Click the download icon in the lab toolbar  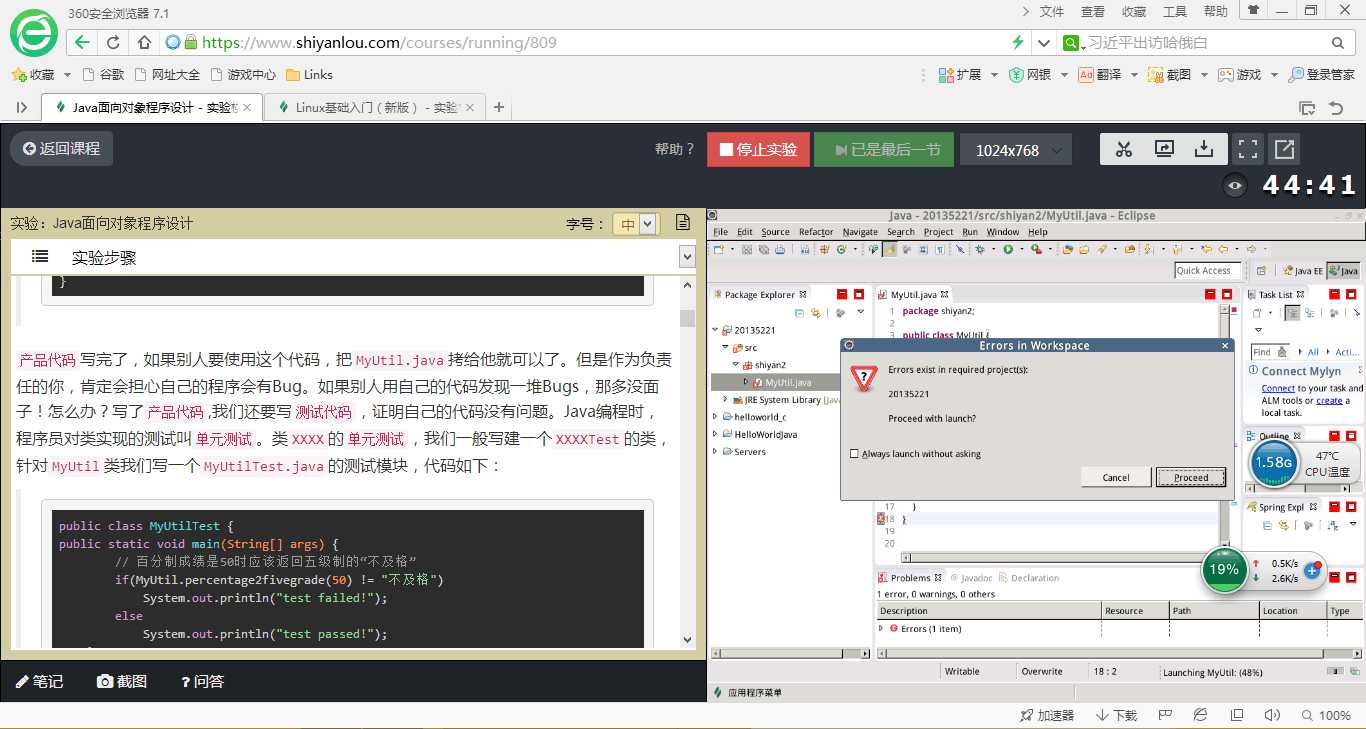point(1204,149)
